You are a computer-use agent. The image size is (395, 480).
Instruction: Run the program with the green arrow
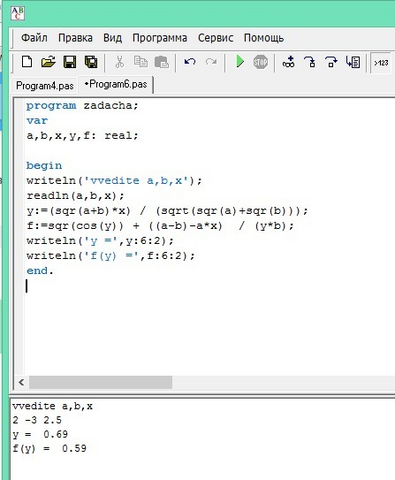[x=240, y=62]
